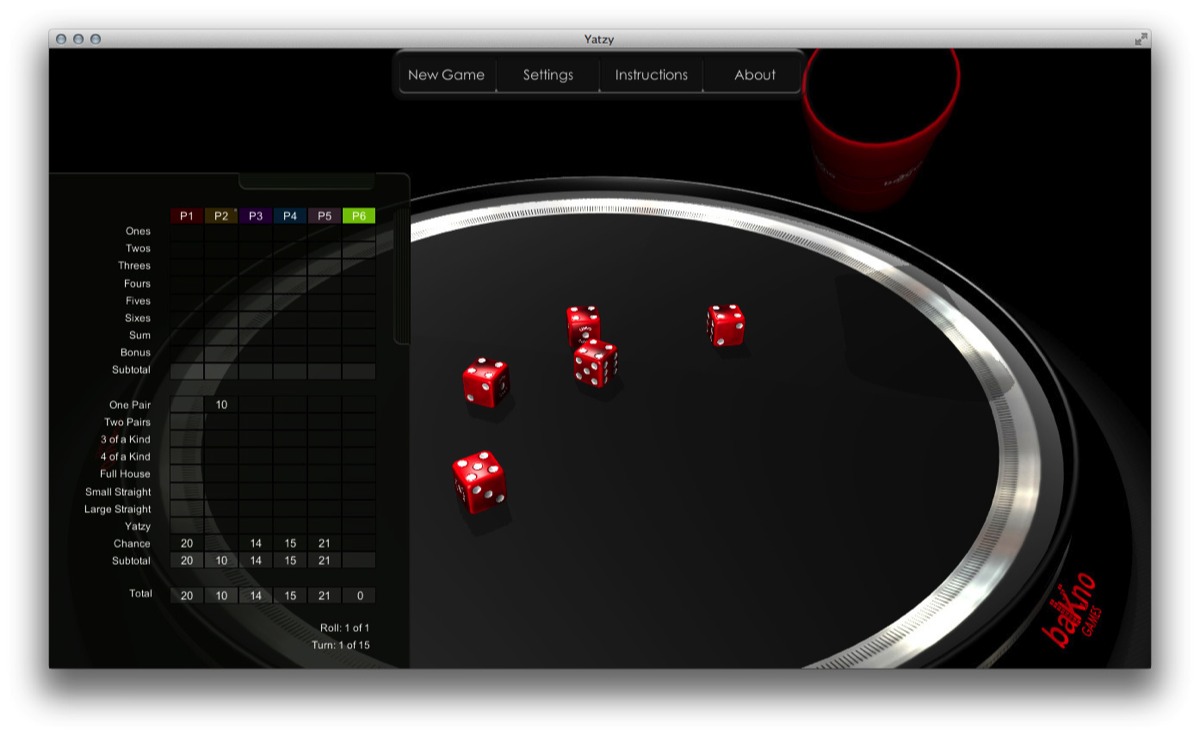Click the 3 of a Kind label
The image size is (1200, 736).
click(x=125, y=440)
